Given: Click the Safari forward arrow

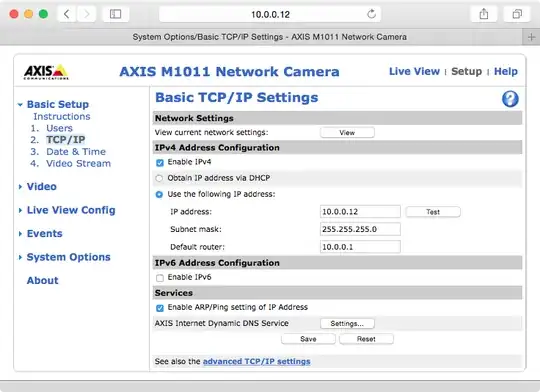Looking at the screenshot, I should click(x=86, y=14).
